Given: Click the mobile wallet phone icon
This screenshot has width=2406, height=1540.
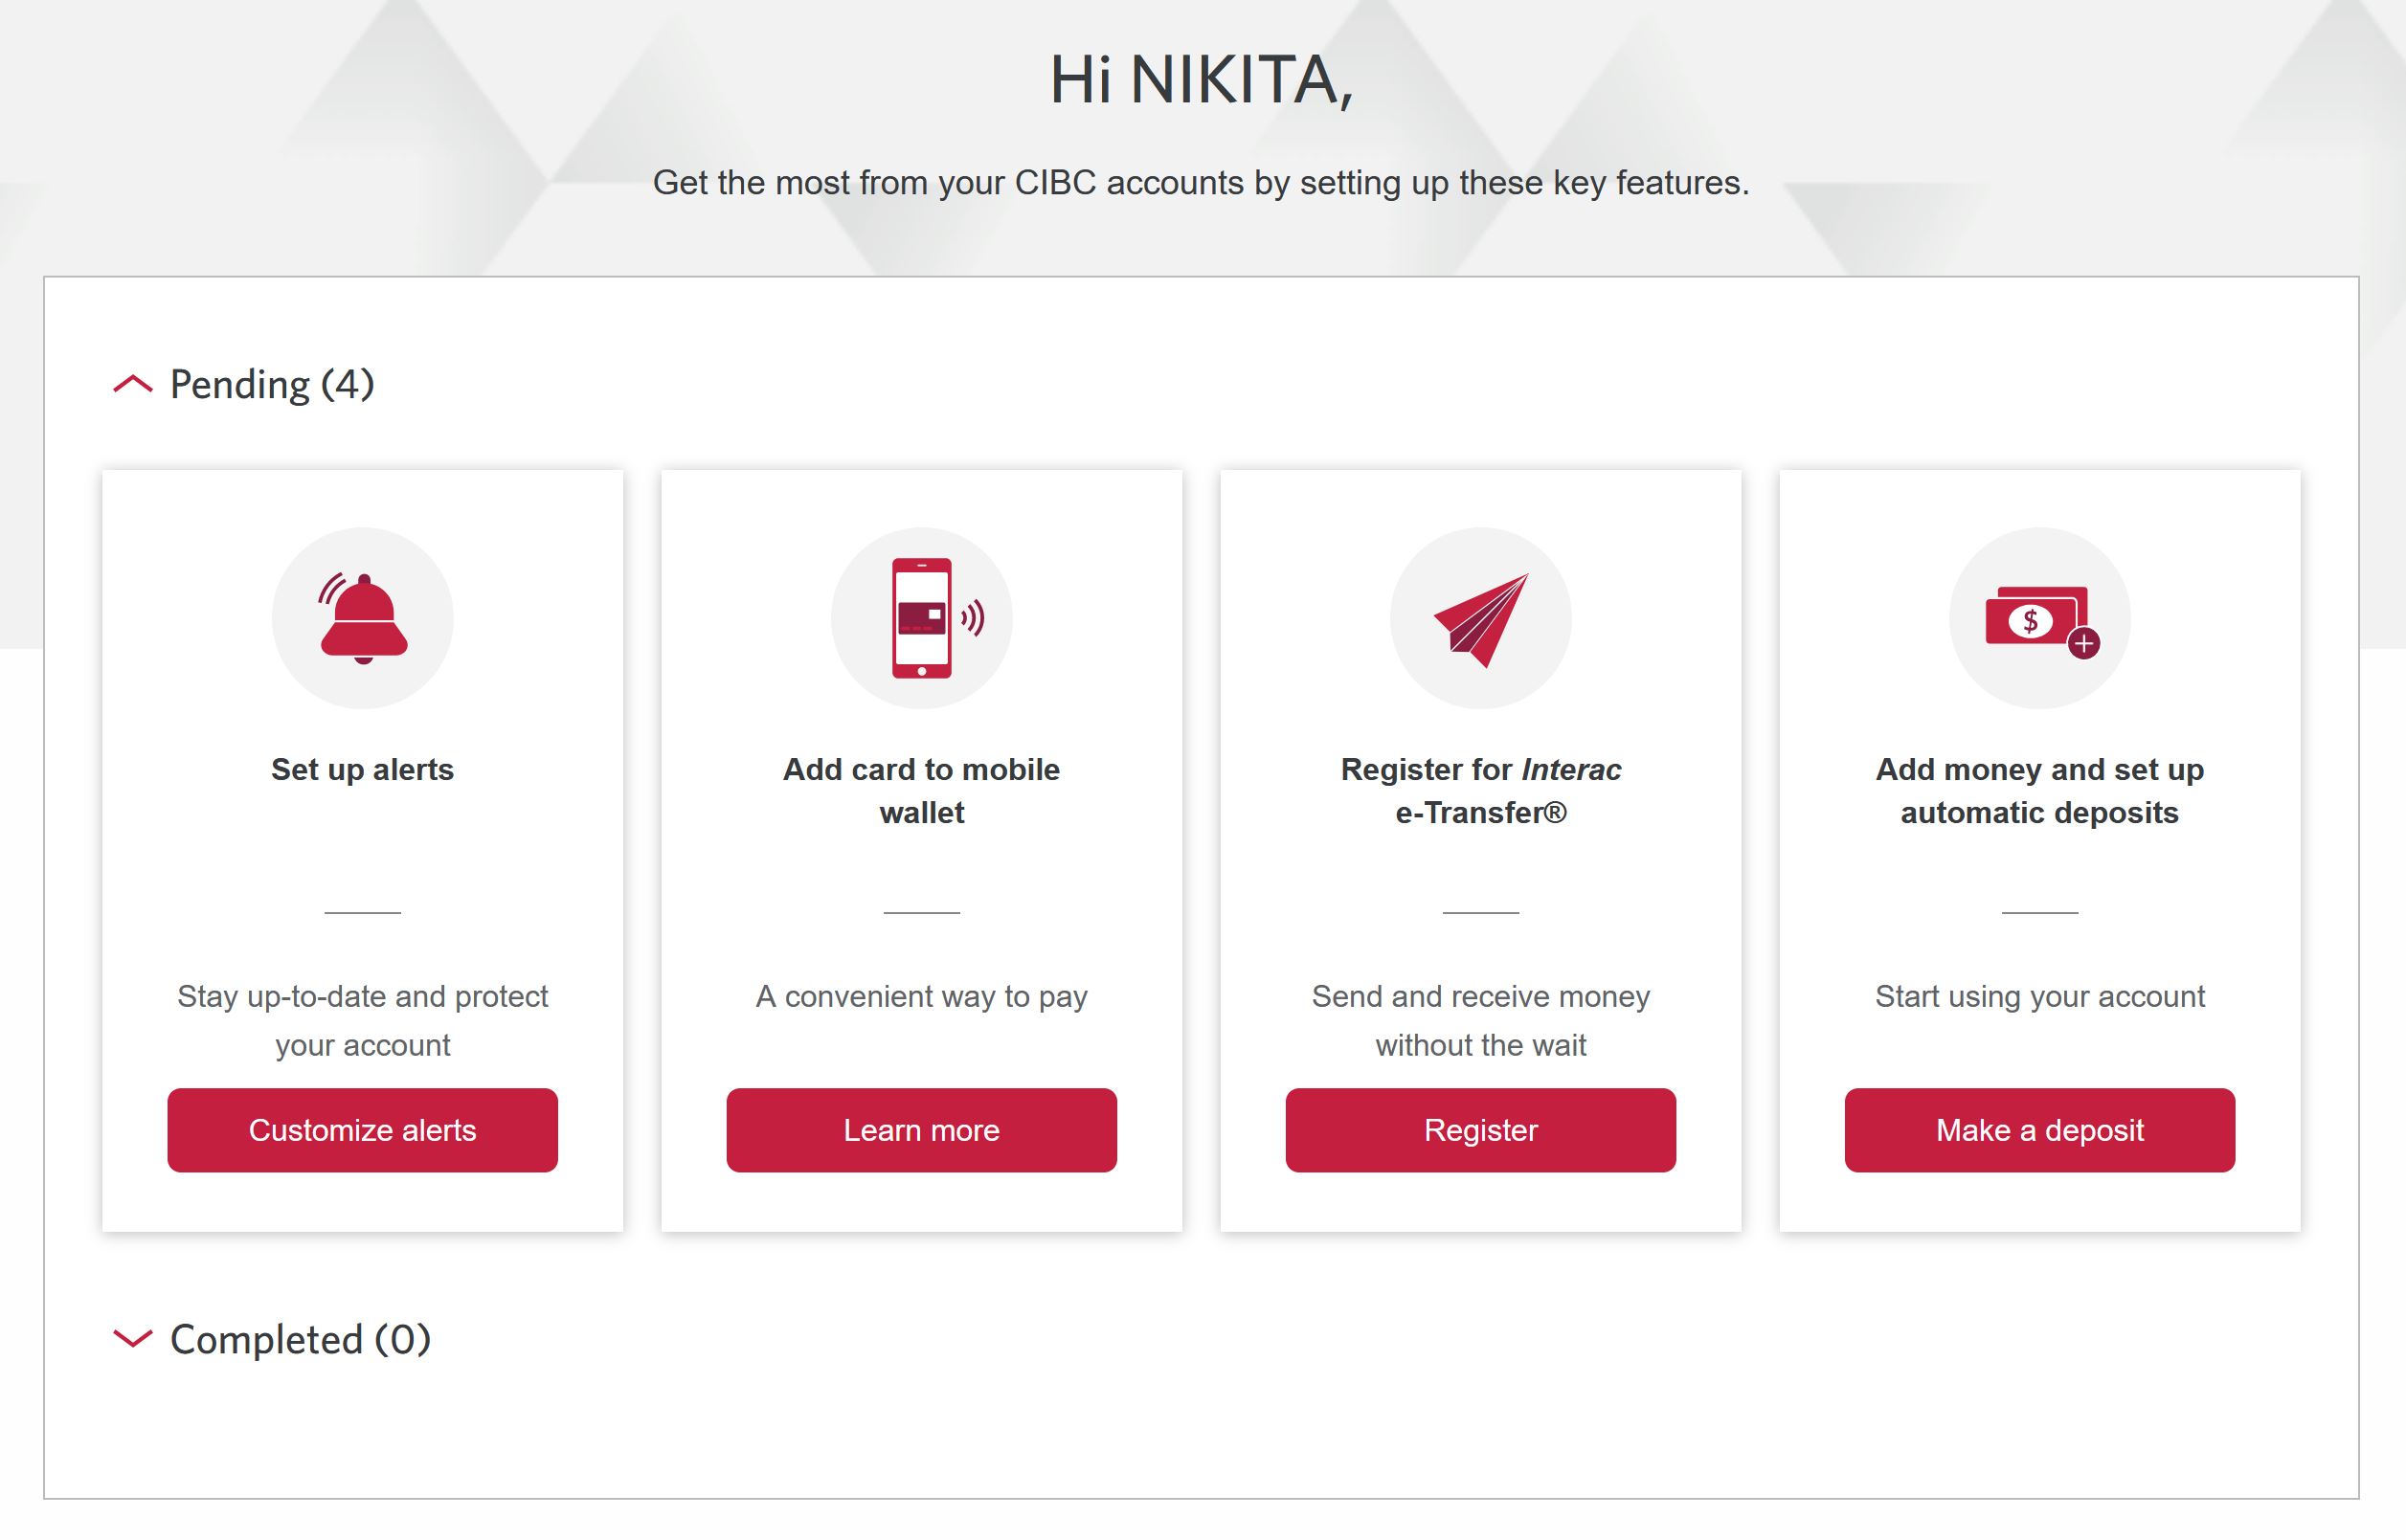Looking at the screenshot, I should tap(921, 618).
